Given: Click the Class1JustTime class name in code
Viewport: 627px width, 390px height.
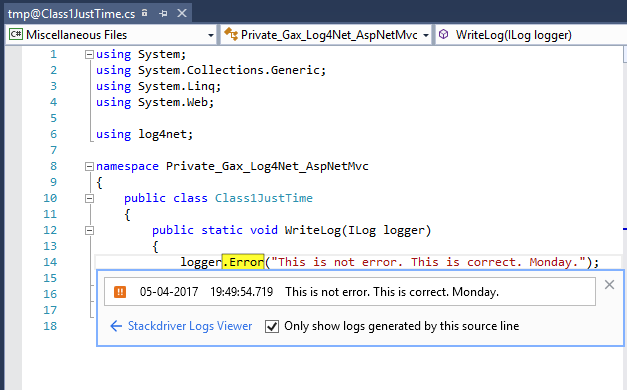Looking at the screenshot, I should tap(264, 198).
